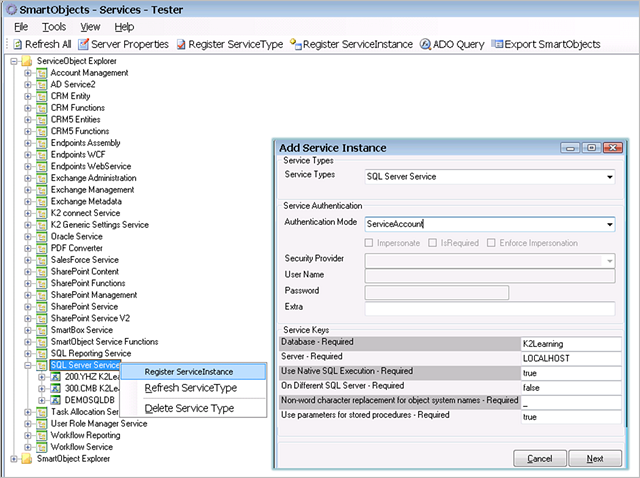Image resolution: width=640 pixels, height=478 pixels.
Task: Select the SmartObject Service Functions row
Action: click(x=104, y=342)
